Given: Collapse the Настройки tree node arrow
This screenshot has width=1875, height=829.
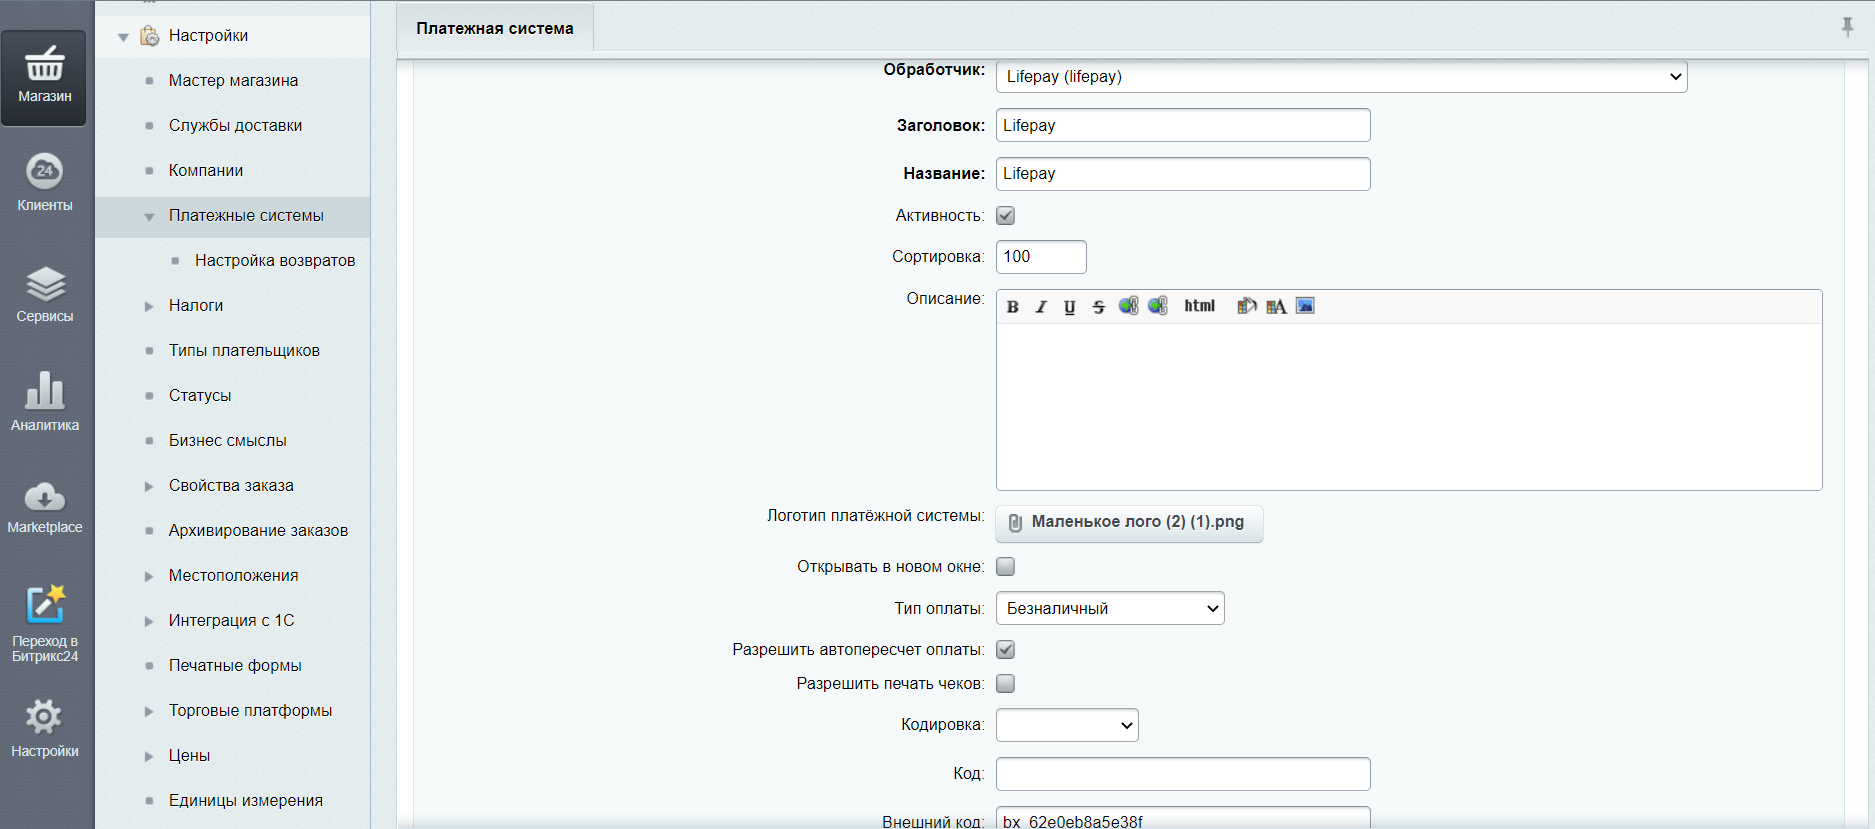Looking at the screenshot, I should point(123,37).
